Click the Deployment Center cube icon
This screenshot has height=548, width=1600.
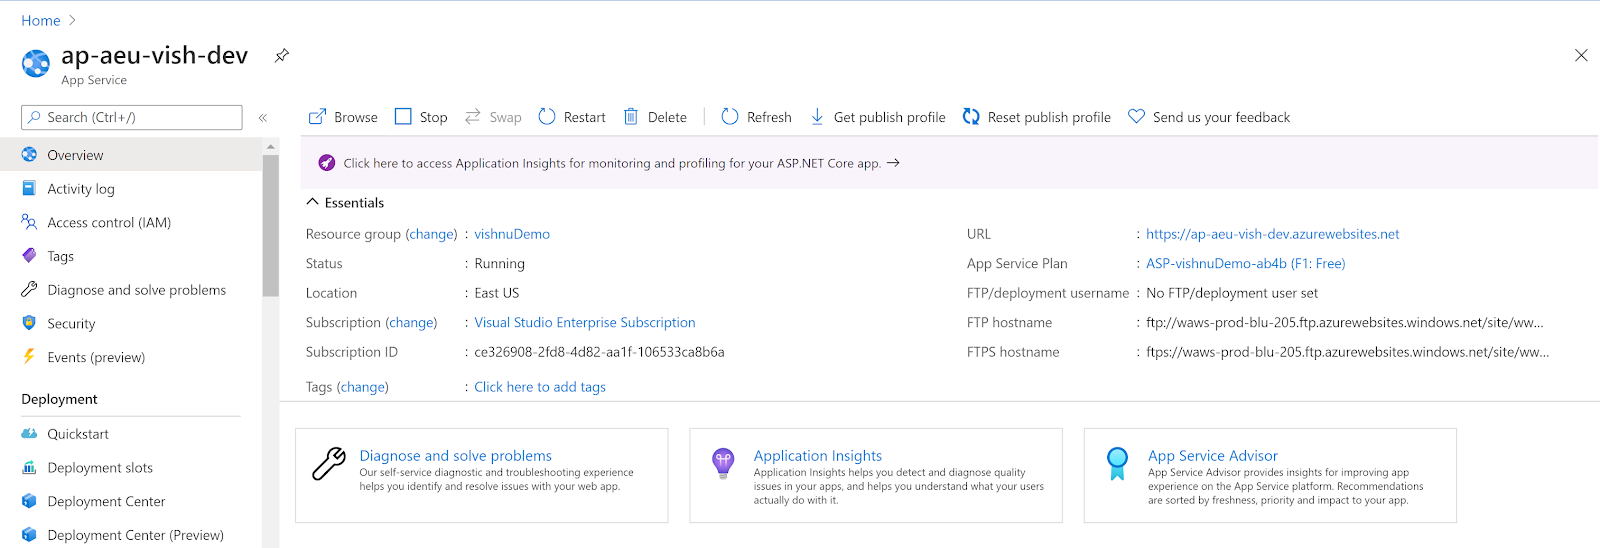[x=29, y=501]
